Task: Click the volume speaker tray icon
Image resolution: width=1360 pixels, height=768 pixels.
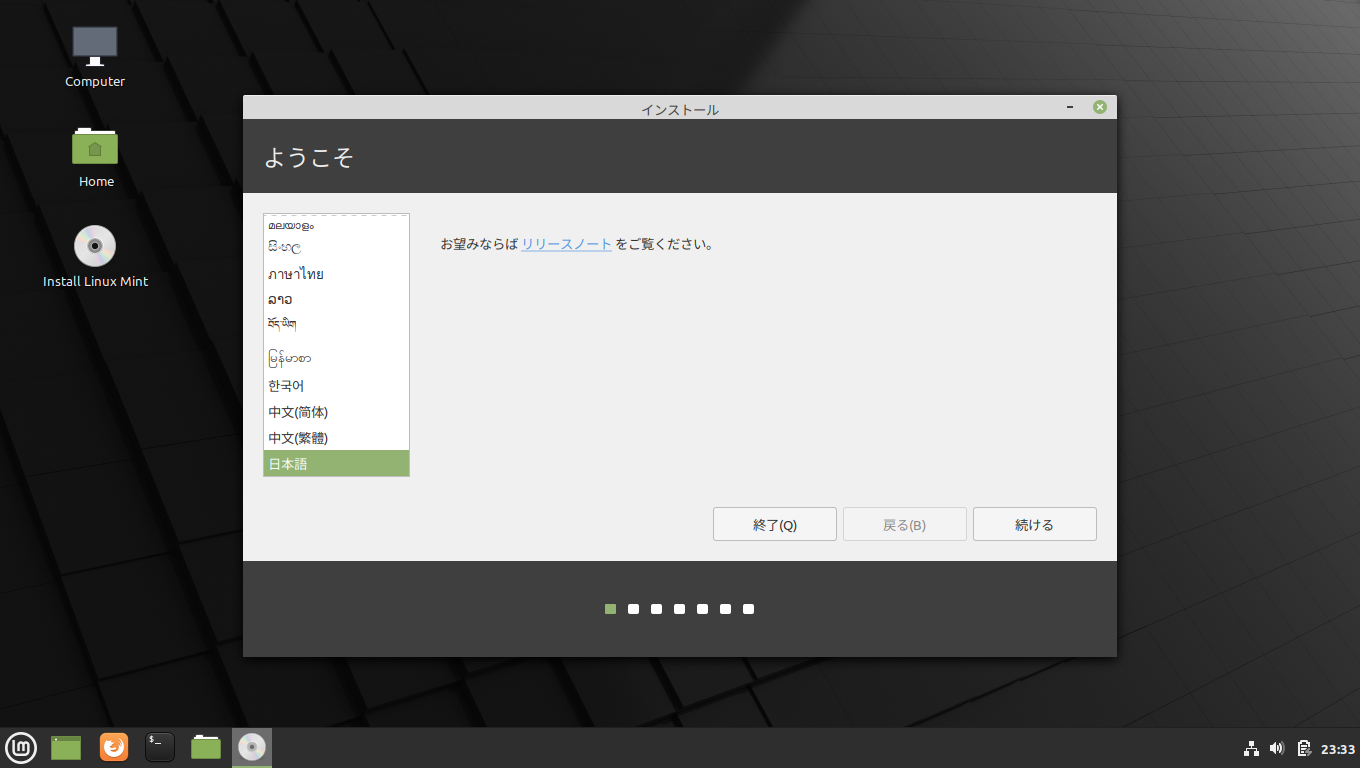Action: [x=1277, y=748]
